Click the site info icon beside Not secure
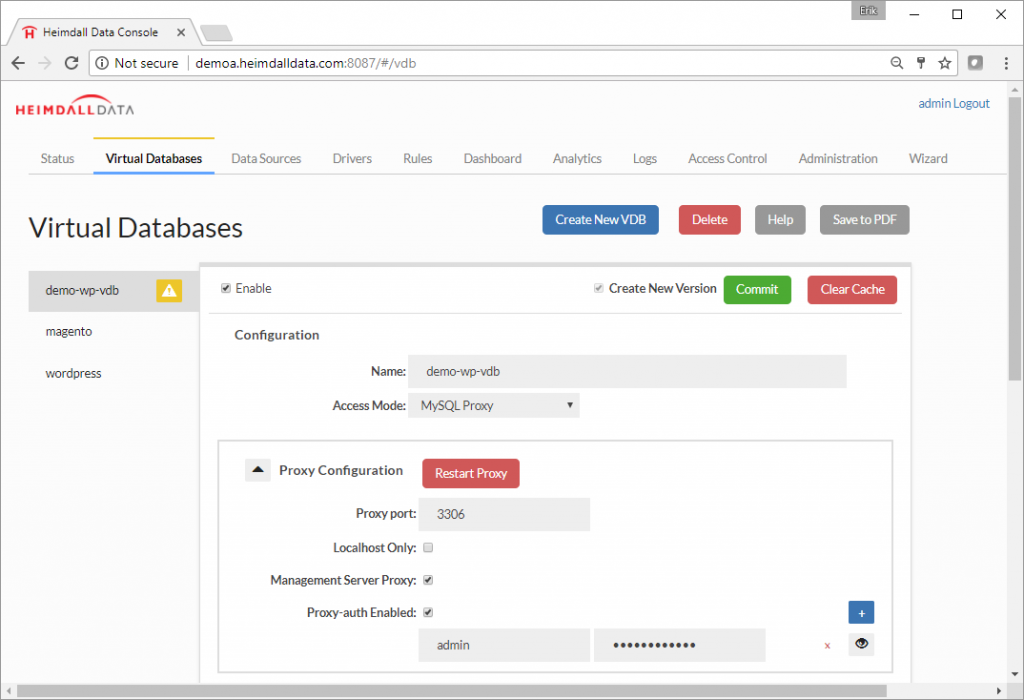The height and width of the screenshot is (700, 1024). coord(102,63)
